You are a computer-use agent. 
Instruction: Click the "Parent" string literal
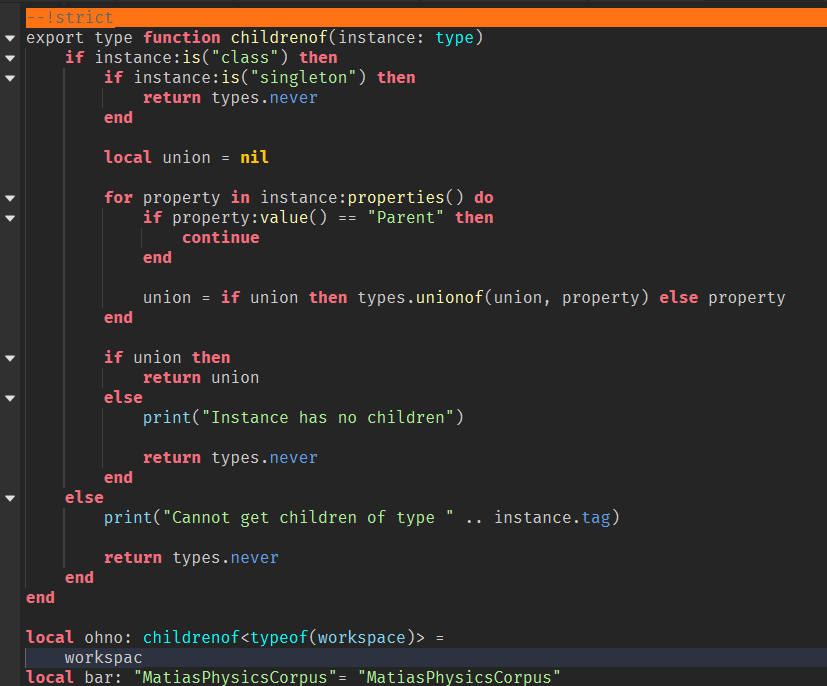(406, 217)
